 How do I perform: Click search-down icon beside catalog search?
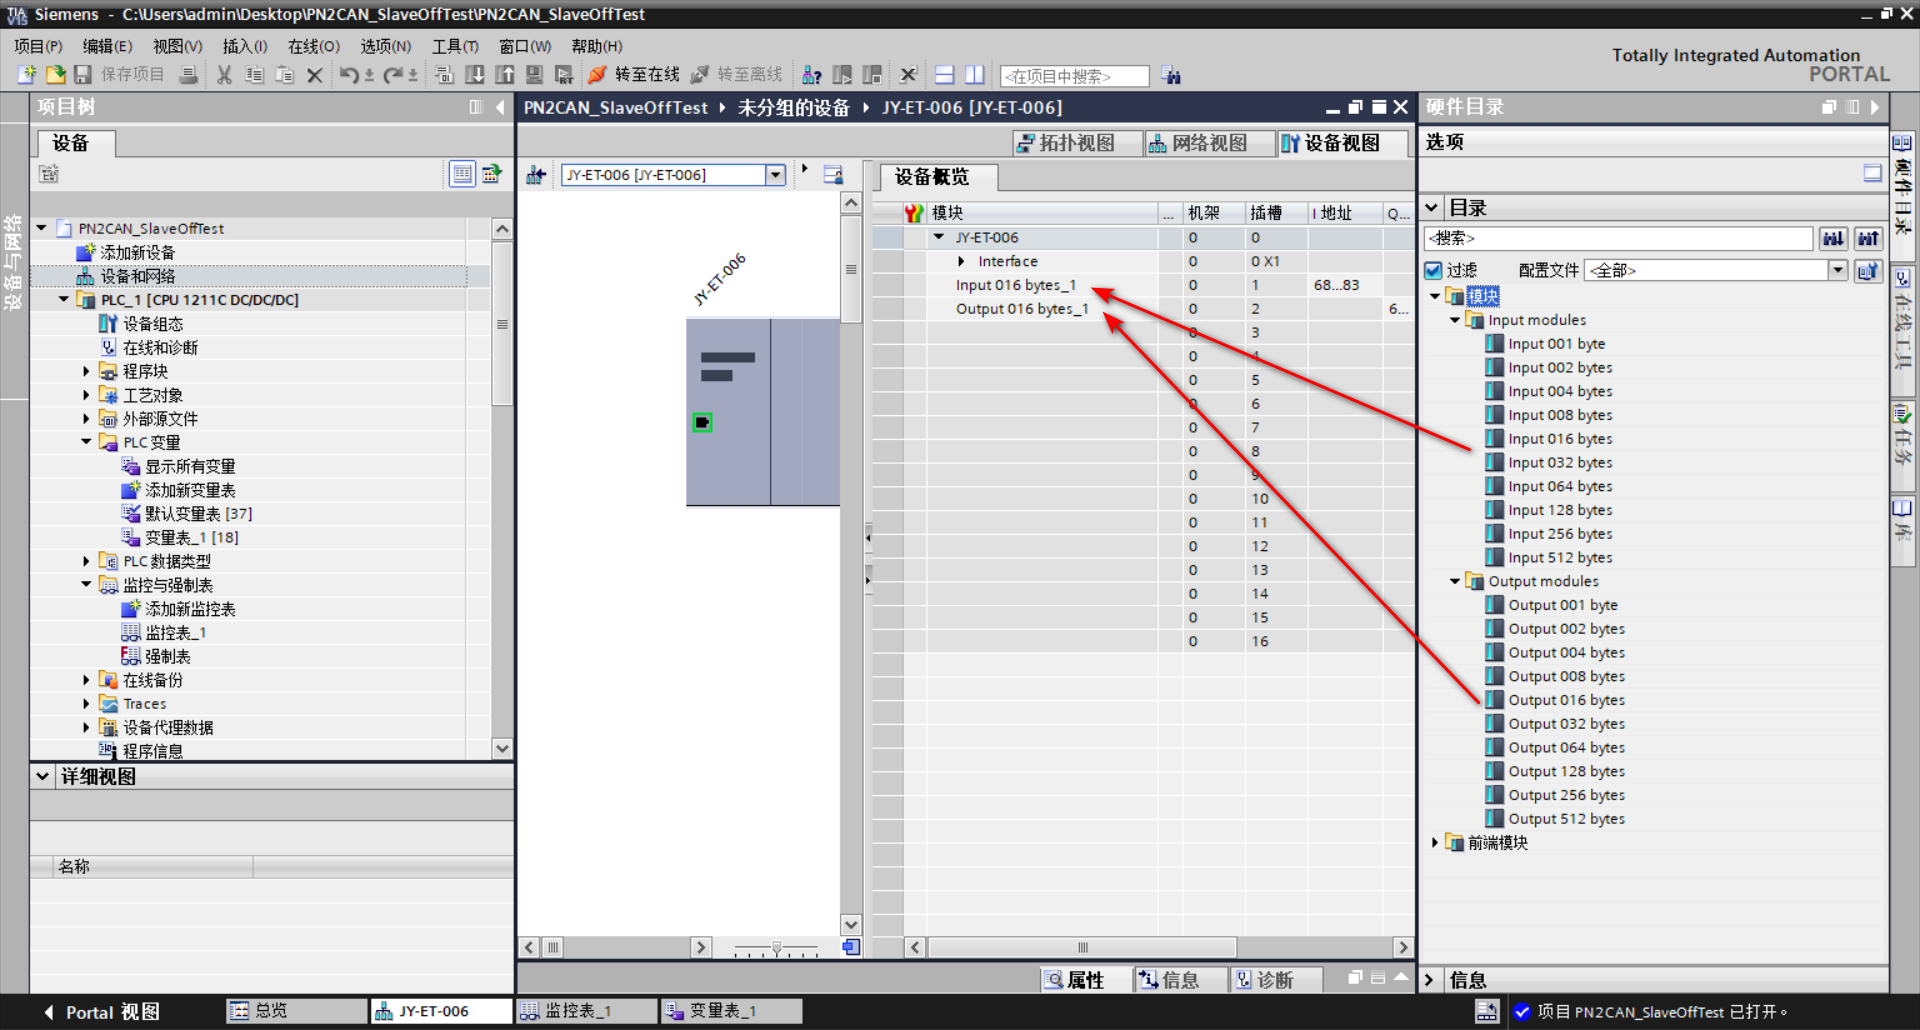[1832, 238]
